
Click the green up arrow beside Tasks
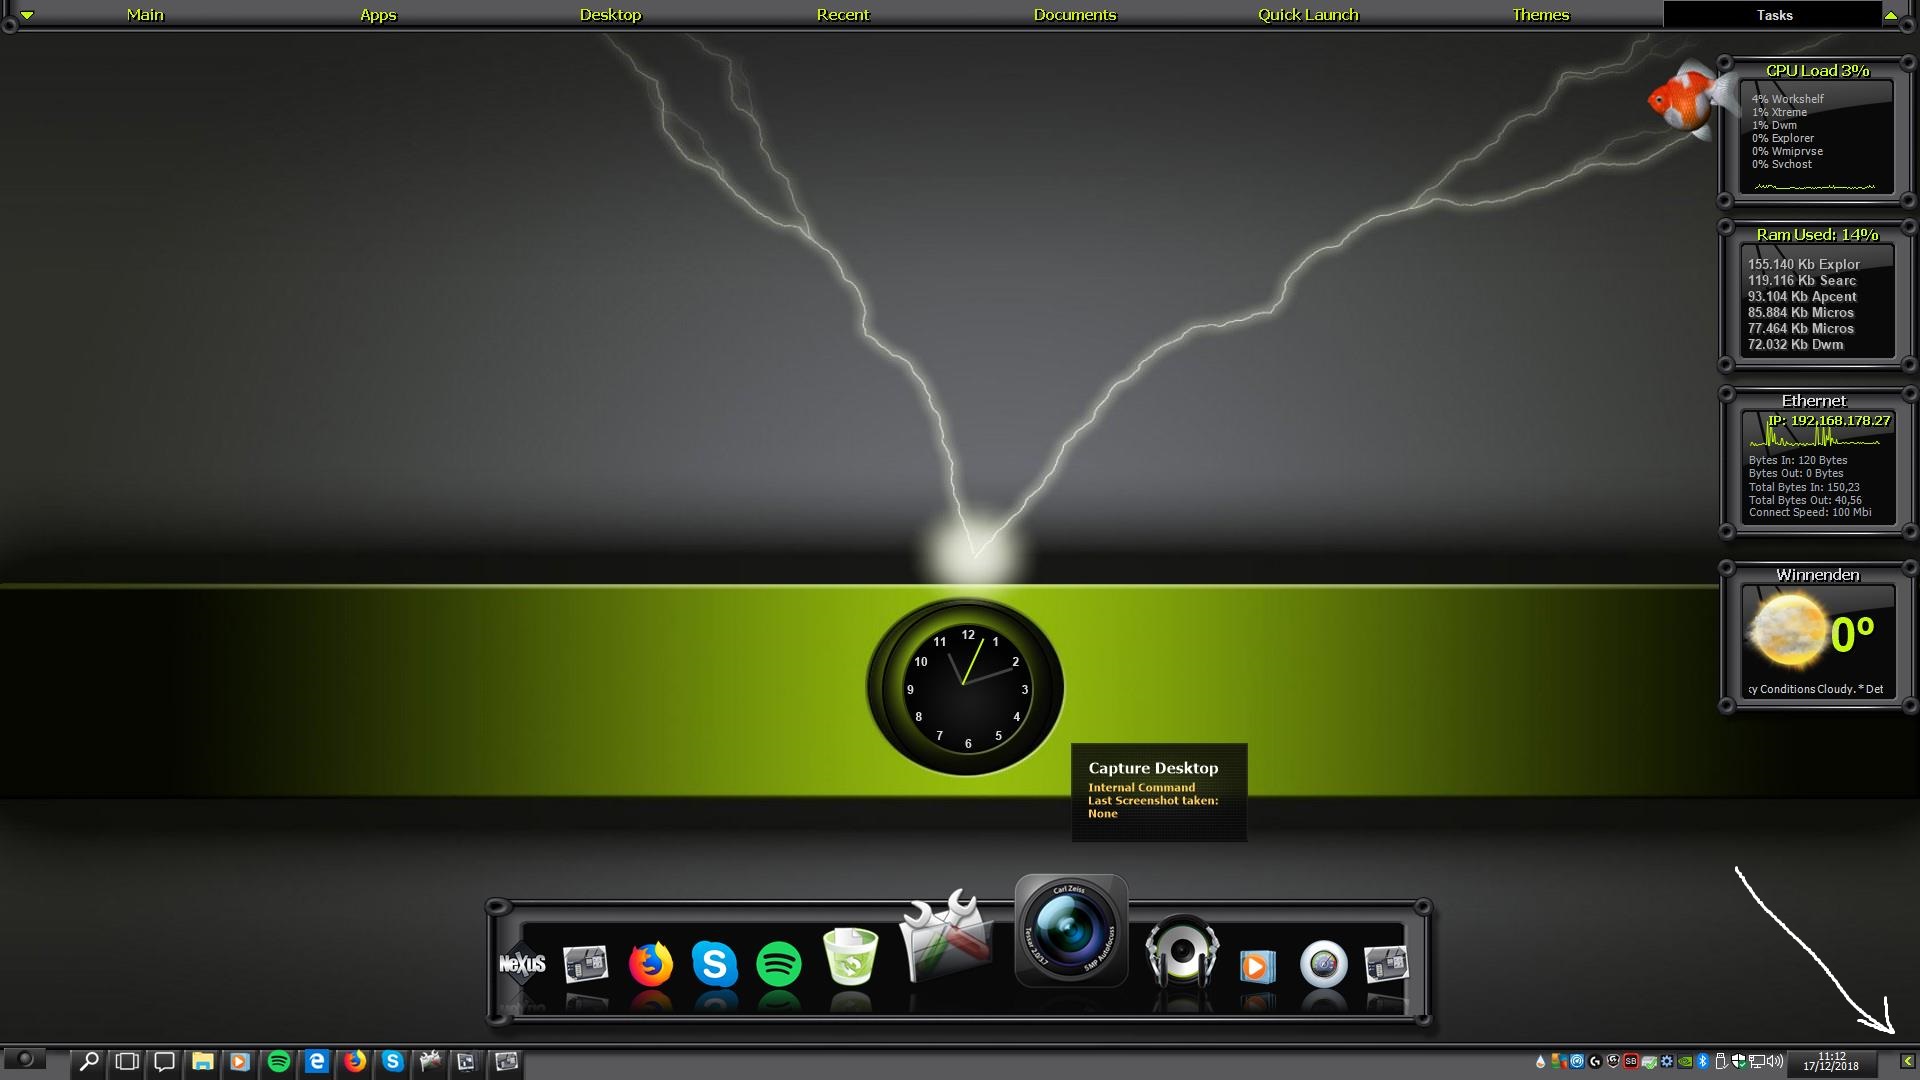pyautogui.click(x=1890, y=15)
